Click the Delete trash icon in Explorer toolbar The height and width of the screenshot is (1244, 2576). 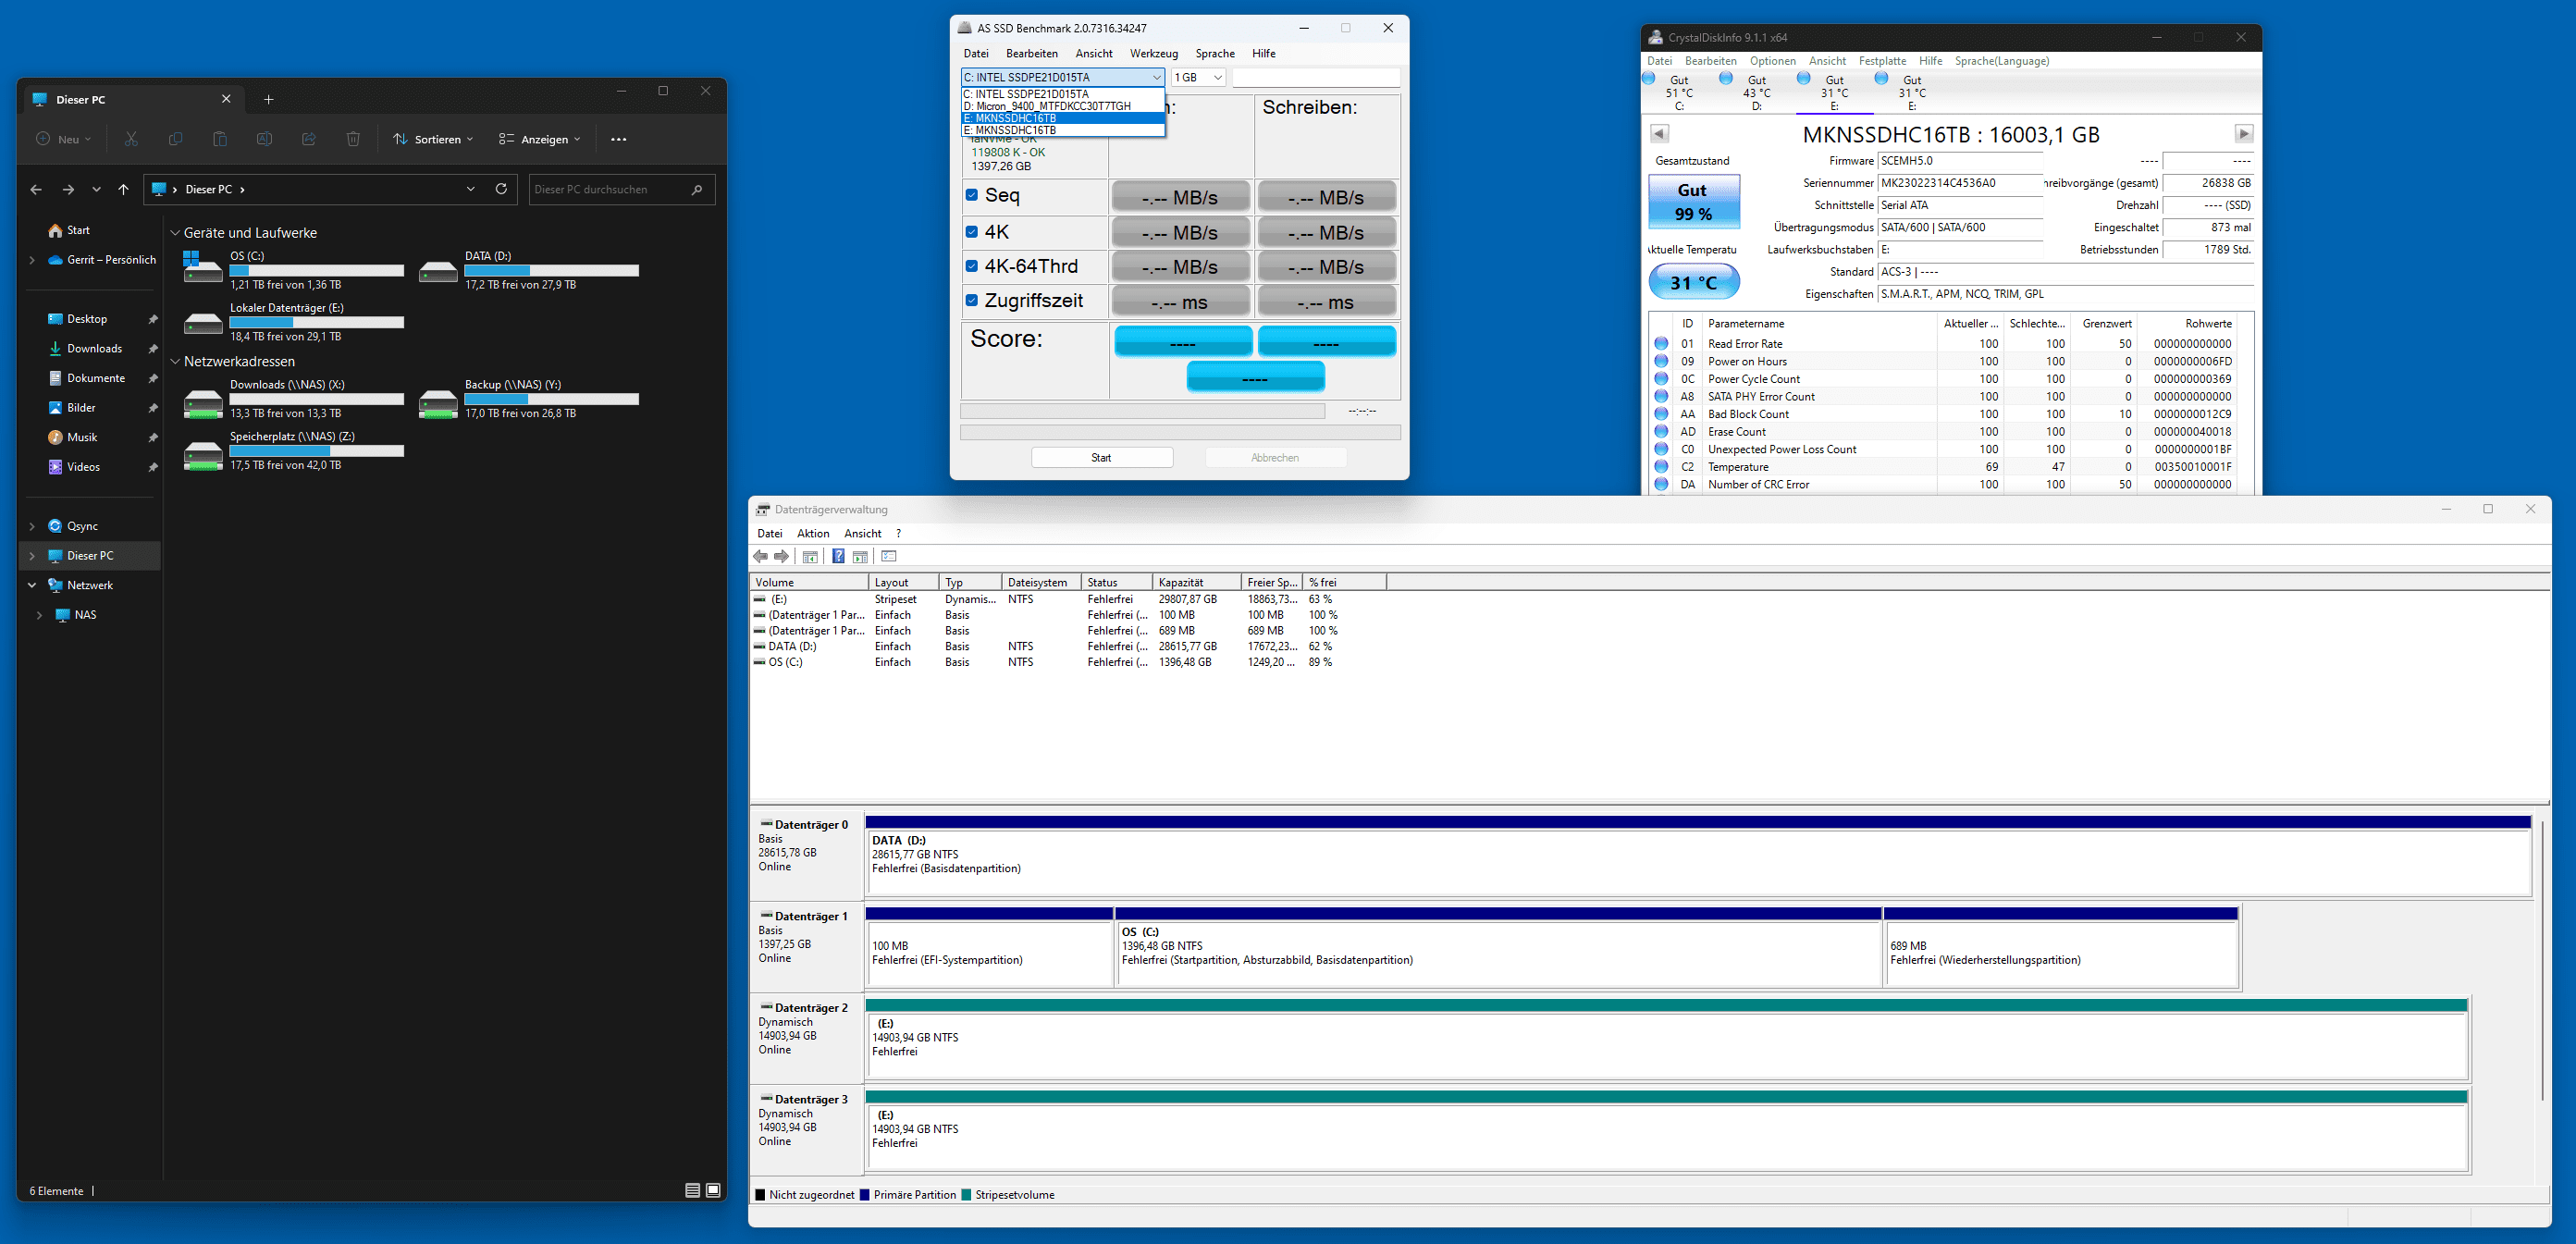(353, 139)
